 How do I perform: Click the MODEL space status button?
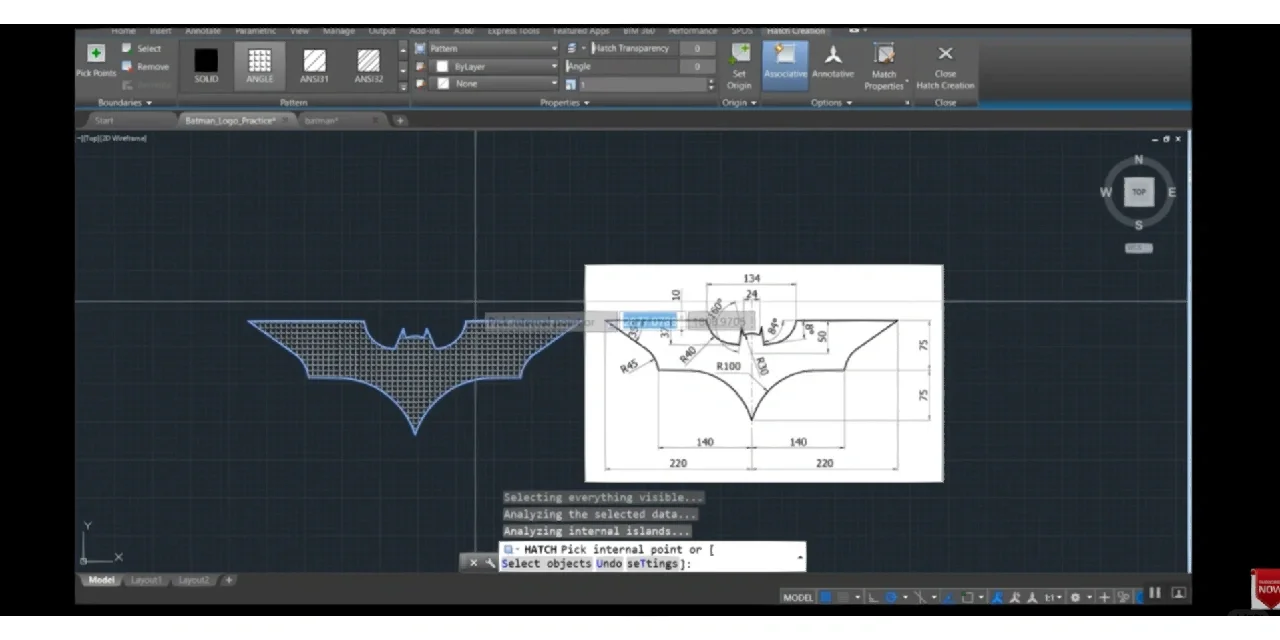tap(798, 597)
